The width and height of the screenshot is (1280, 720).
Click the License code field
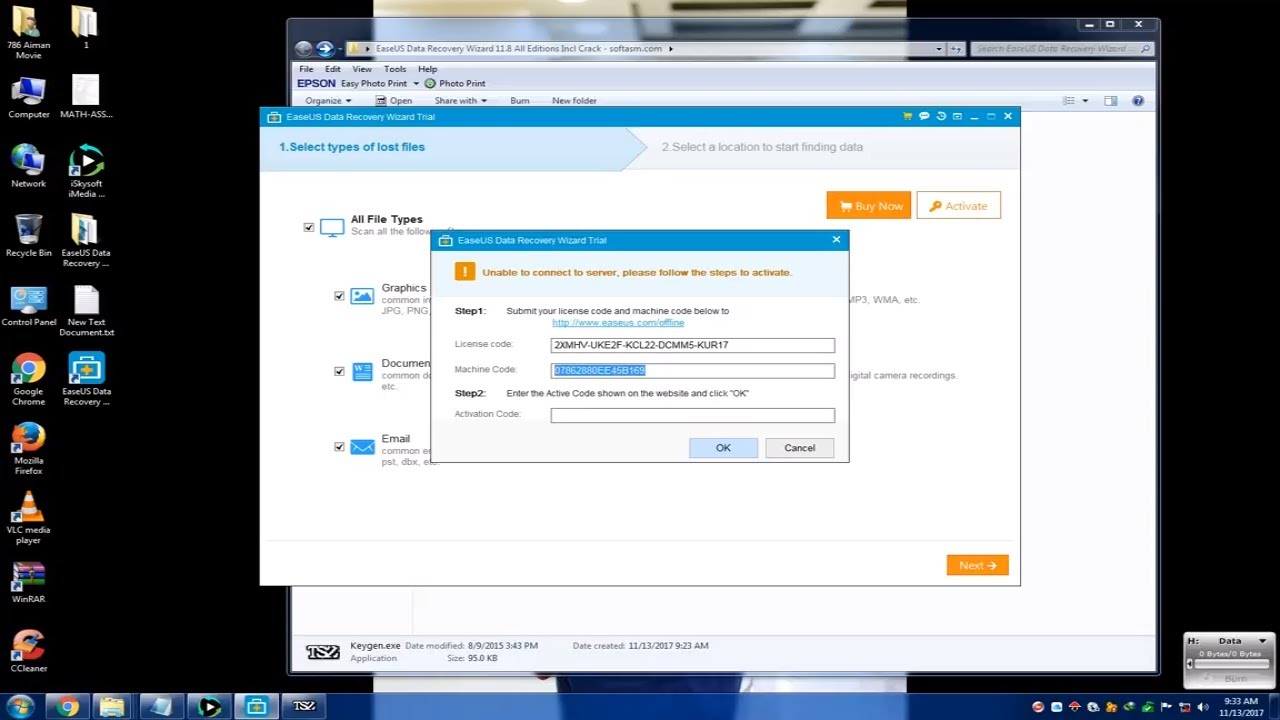(692, 345)
